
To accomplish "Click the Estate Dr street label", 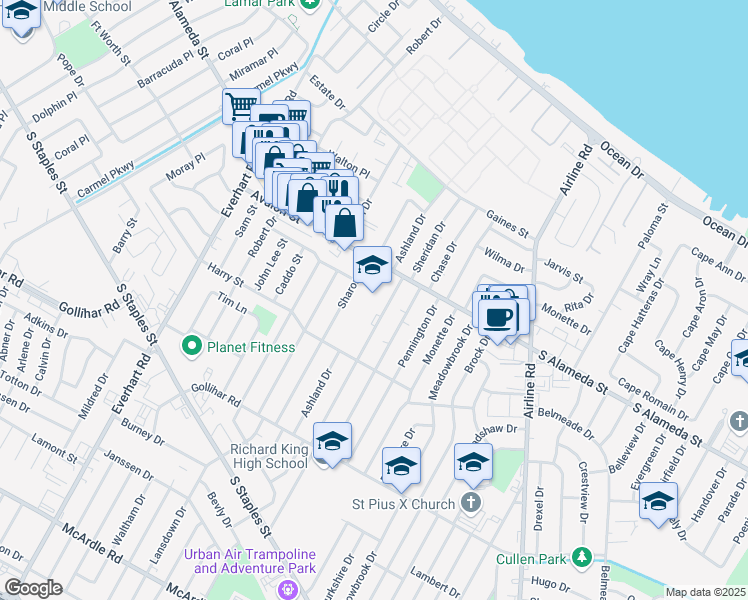I will tap(327, 92).
